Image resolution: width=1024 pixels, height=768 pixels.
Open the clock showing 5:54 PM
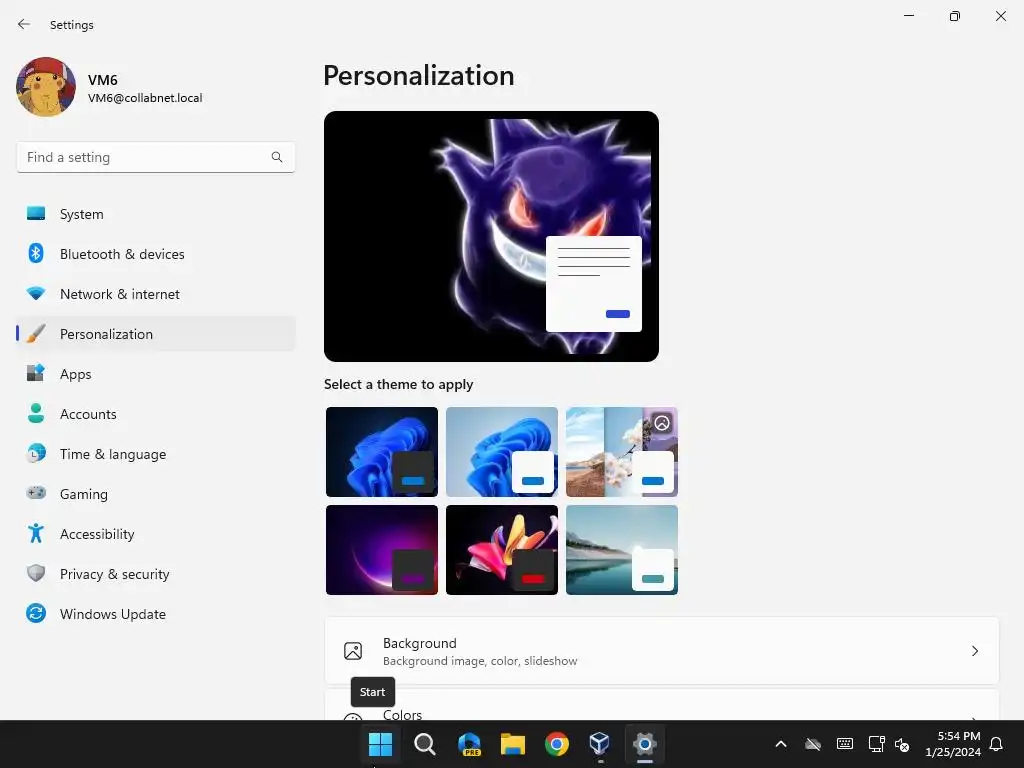pyautogui.click(x=953, y=744)
